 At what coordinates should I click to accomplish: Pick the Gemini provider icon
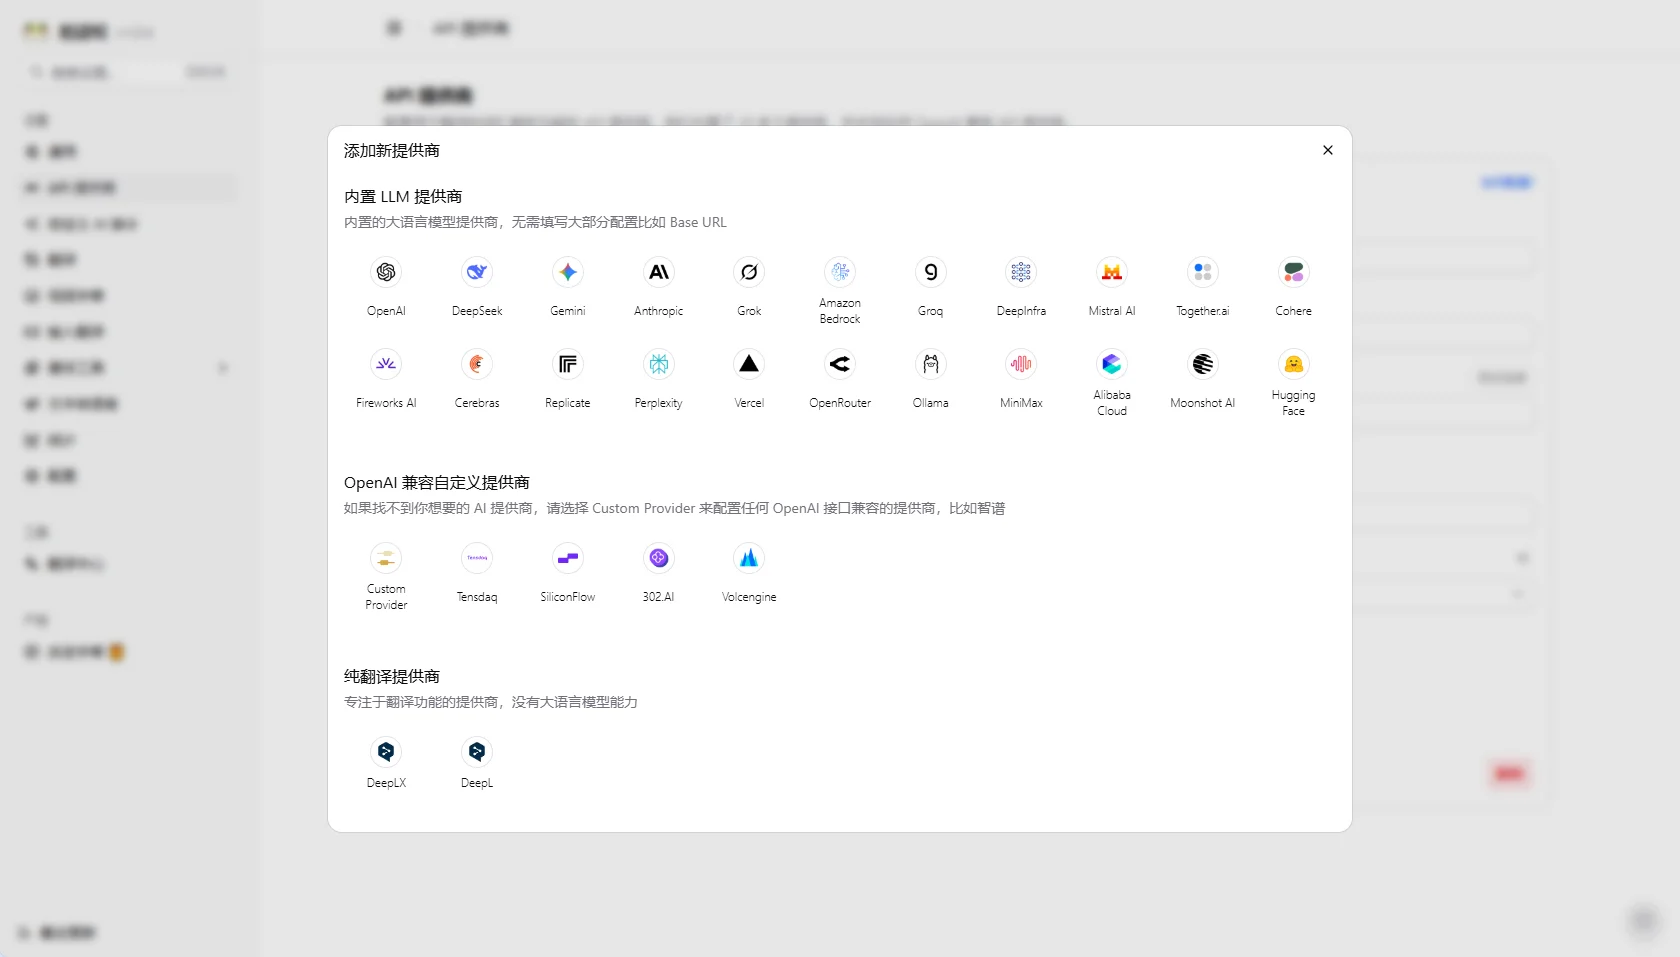tap(568, 272)
